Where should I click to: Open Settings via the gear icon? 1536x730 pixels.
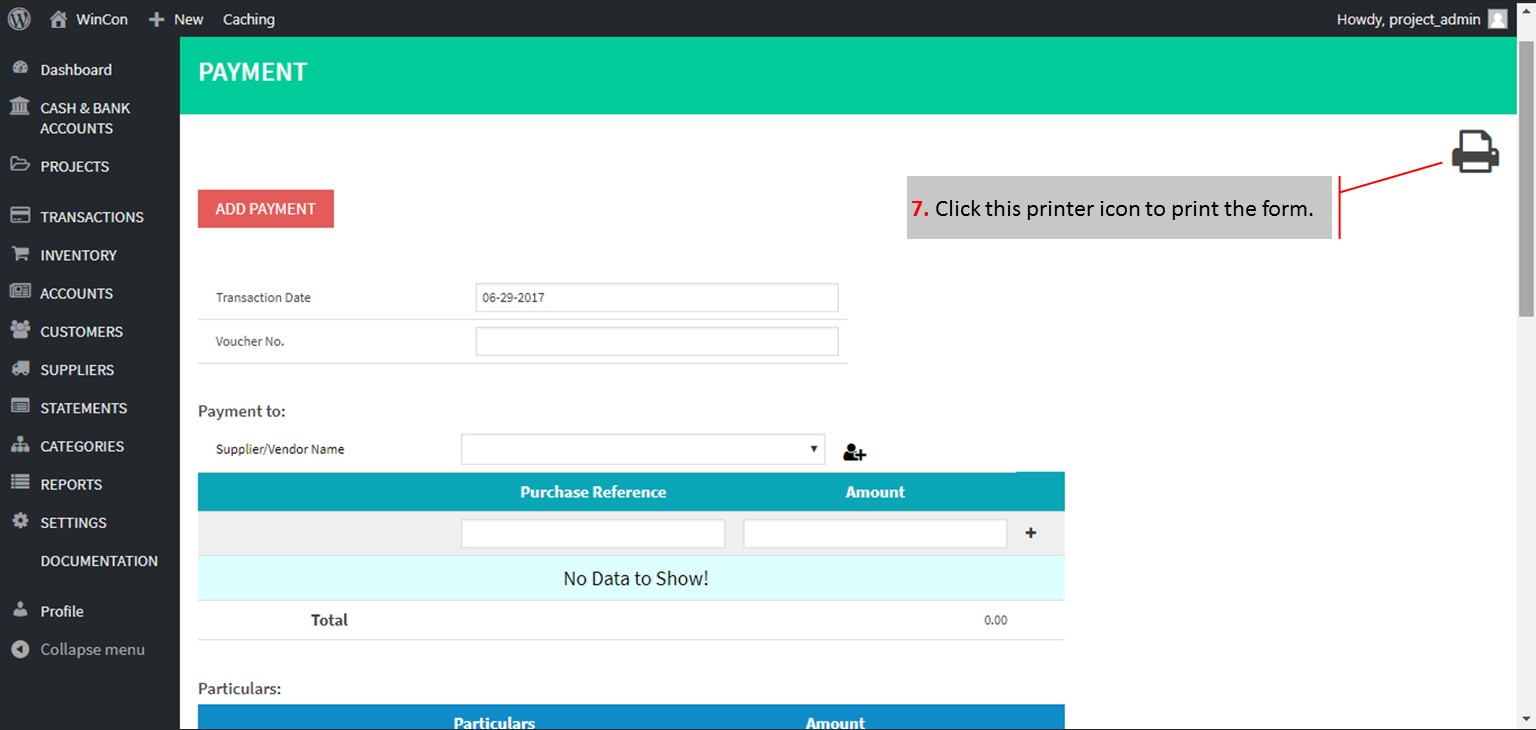(20, 522)
